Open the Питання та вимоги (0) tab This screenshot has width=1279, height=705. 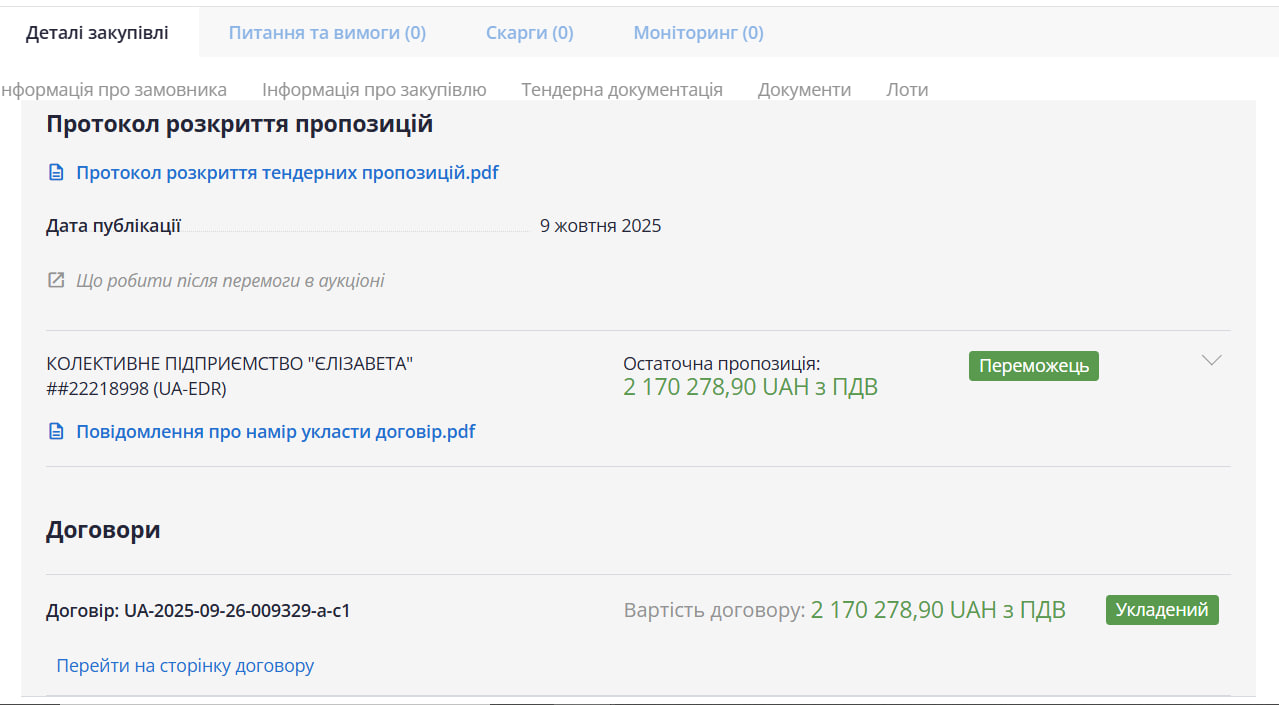[x=327, y=33]
